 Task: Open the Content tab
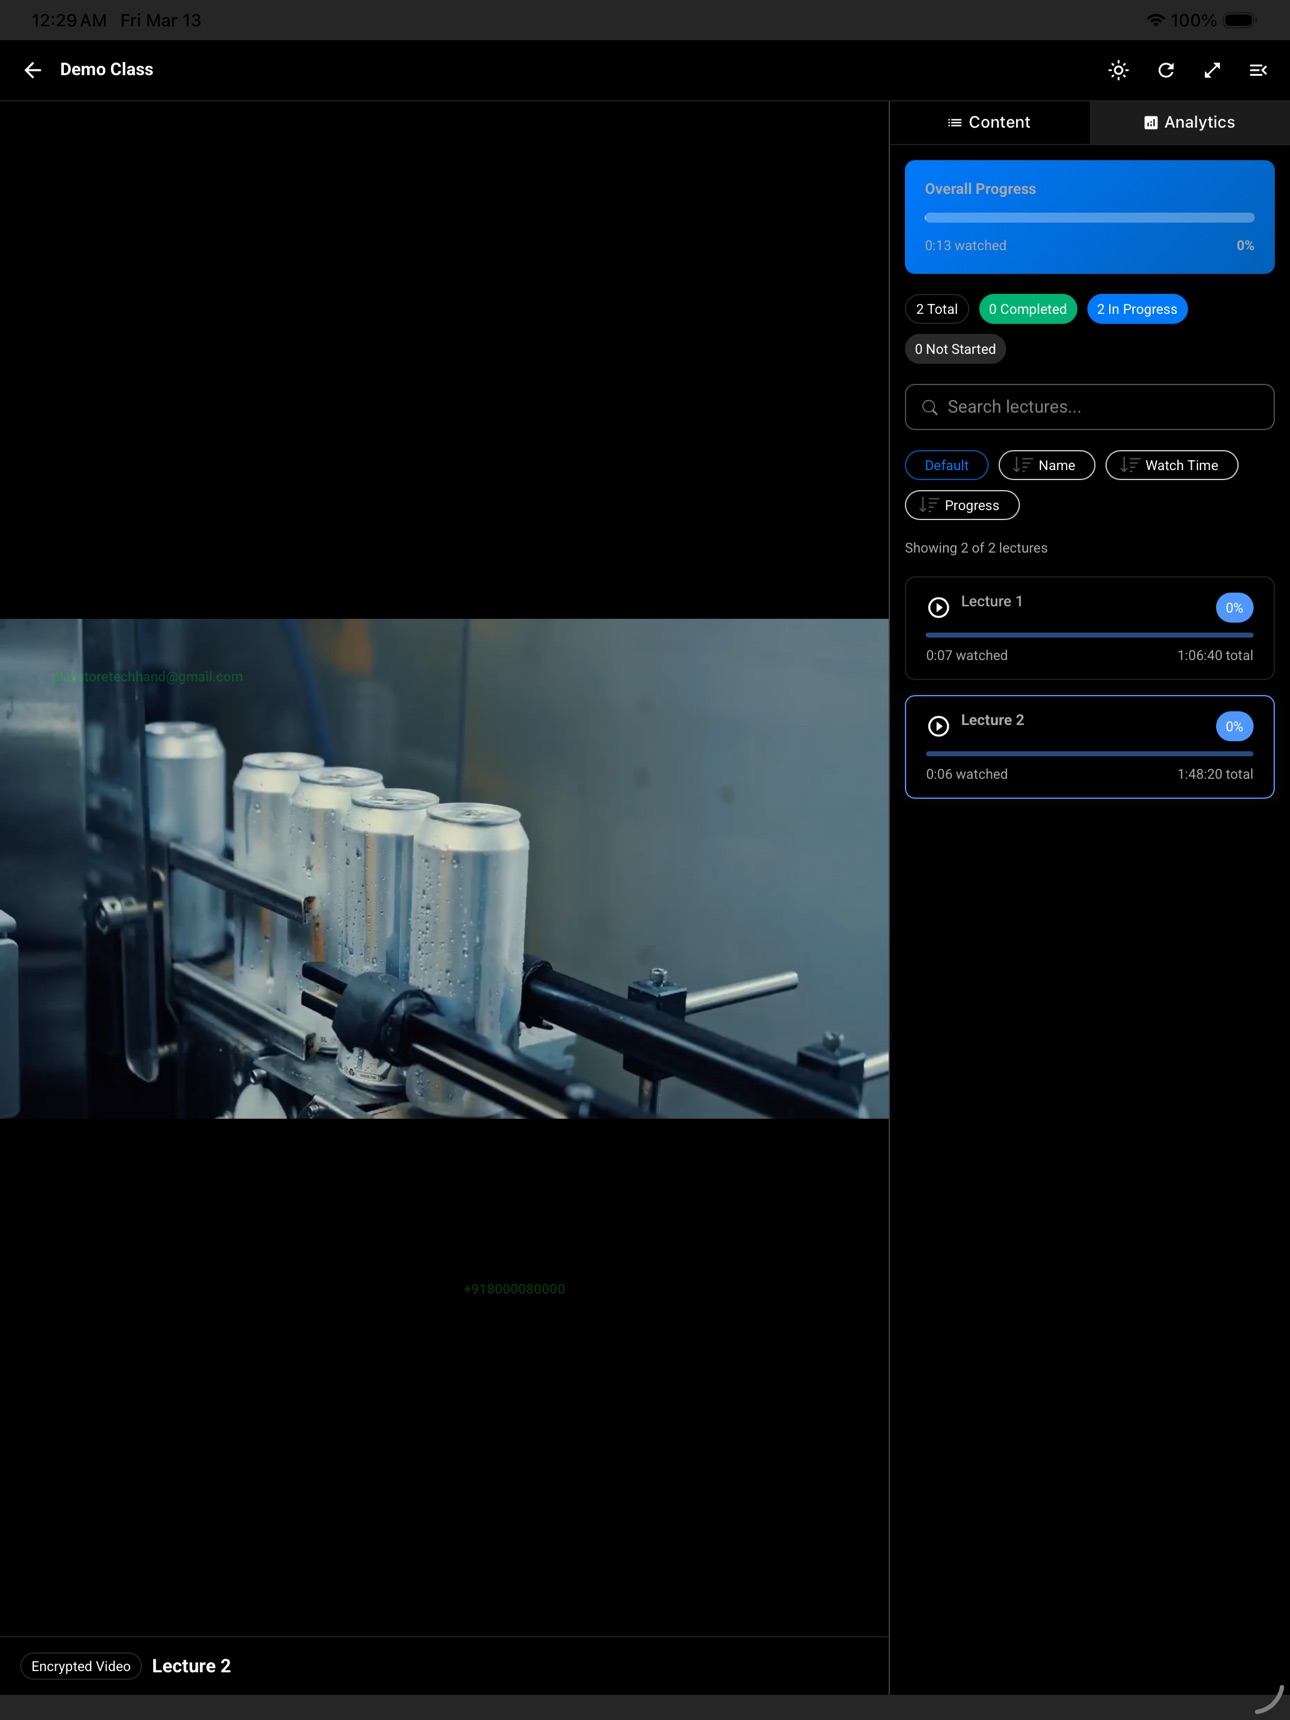click(989, 122)
